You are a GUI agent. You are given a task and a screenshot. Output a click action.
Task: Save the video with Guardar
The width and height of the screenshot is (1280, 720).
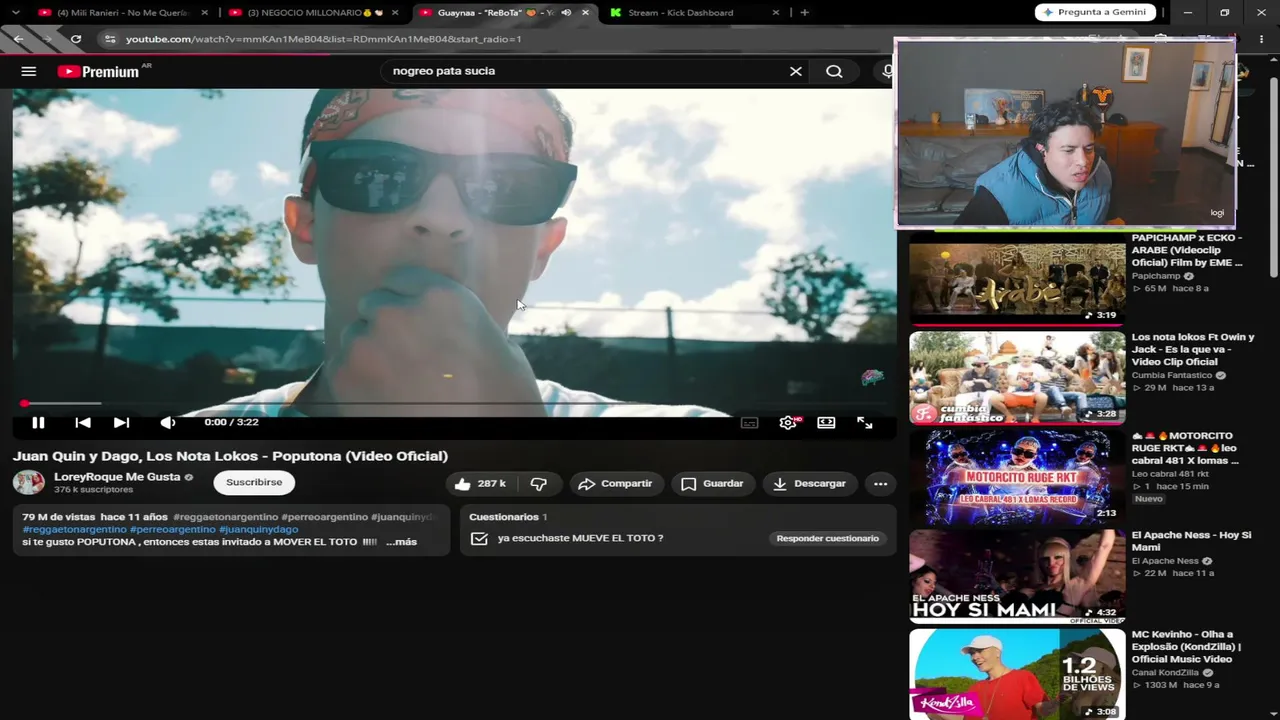[x=712, y=484]
